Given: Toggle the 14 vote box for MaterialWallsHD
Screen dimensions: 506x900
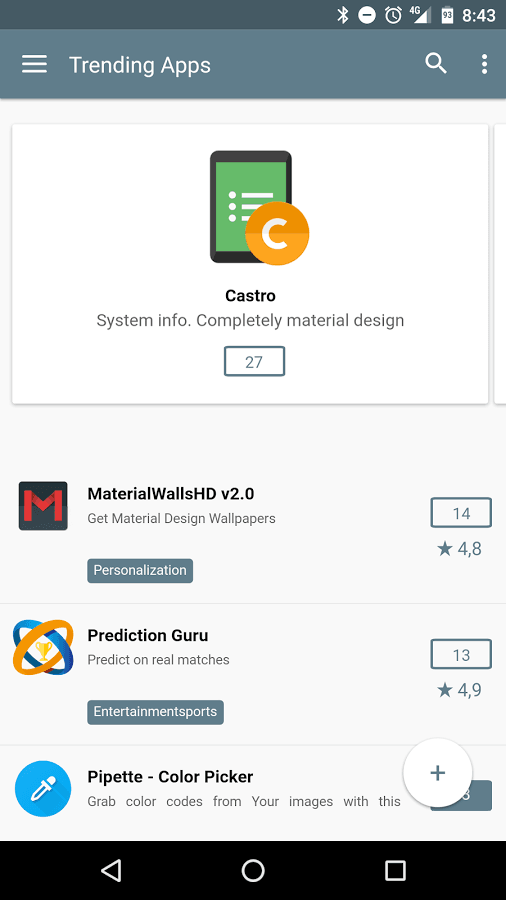Looking at the screenshot, I should (x=461, y=513).
